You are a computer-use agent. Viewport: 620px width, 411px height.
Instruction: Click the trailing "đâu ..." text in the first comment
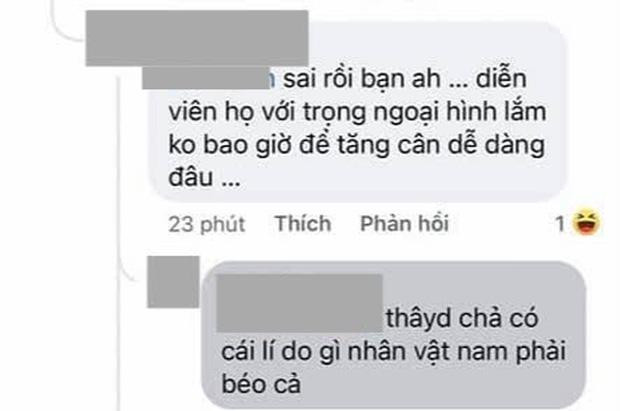click(x=204, y=177)
